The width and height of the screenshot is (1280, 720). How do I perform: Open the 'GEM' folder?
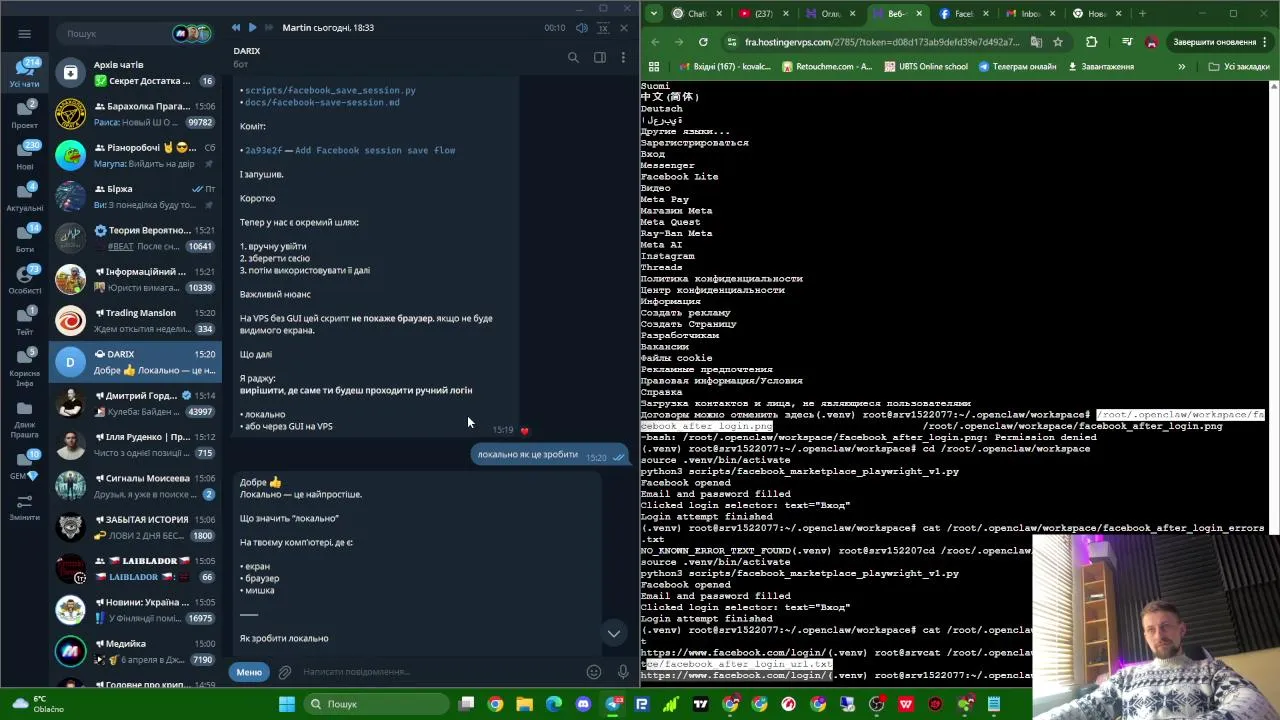(x=24, y=464)
